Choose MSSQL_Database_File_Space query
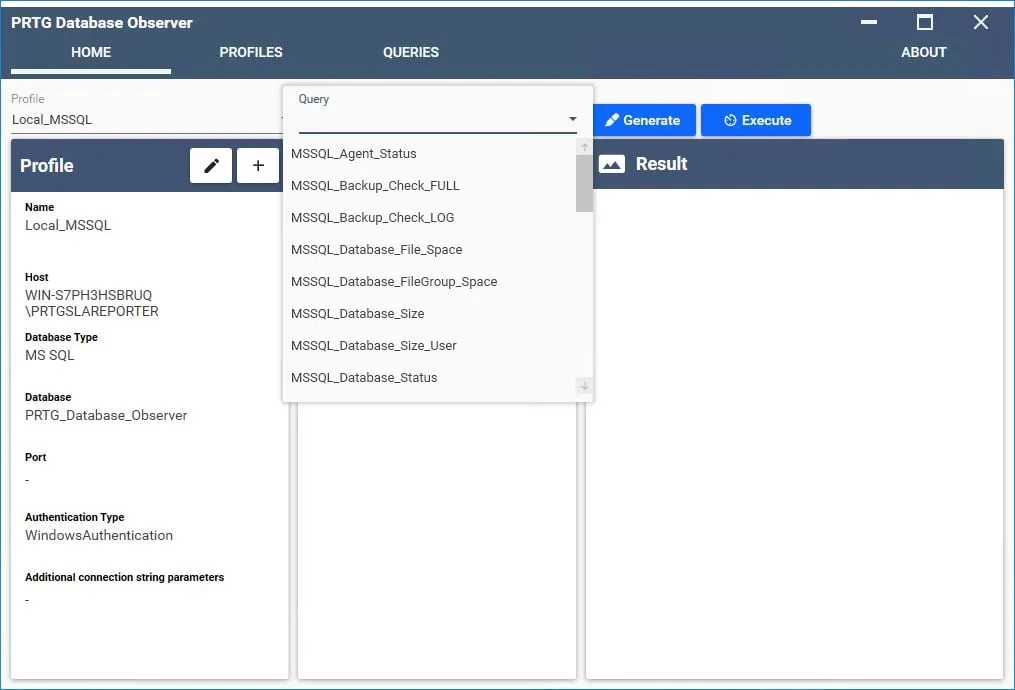 (x=429, y=250)
